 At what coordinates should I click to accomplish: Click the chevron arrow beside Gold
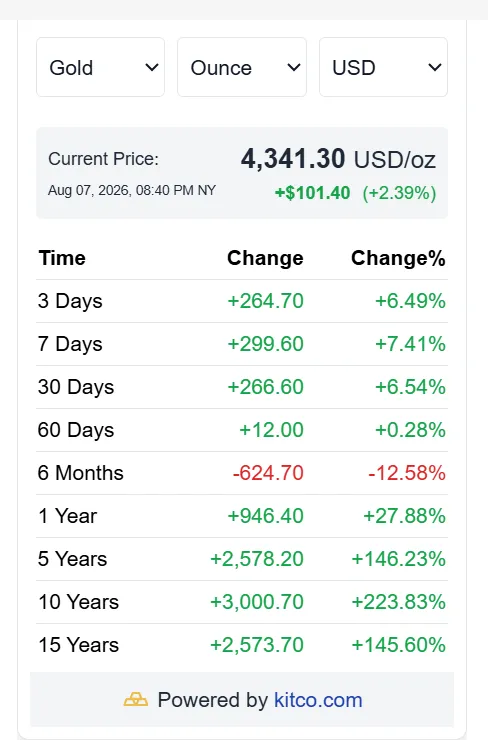pos(152,68)
